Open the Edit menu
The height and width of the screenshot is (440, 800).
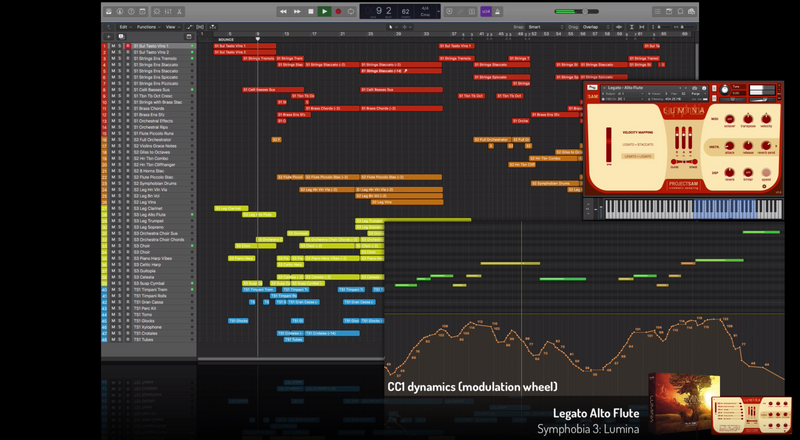125,27
